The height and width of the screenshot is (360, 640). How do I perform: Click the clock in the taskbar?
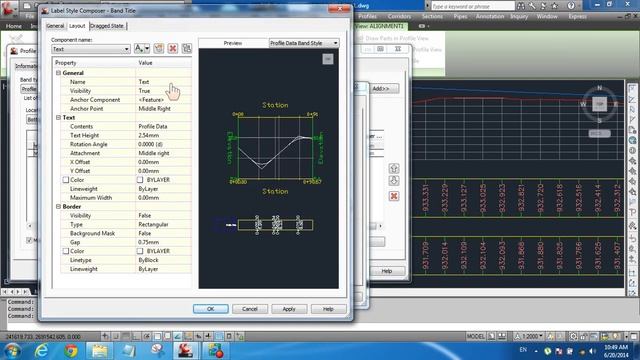pos(616,351)
